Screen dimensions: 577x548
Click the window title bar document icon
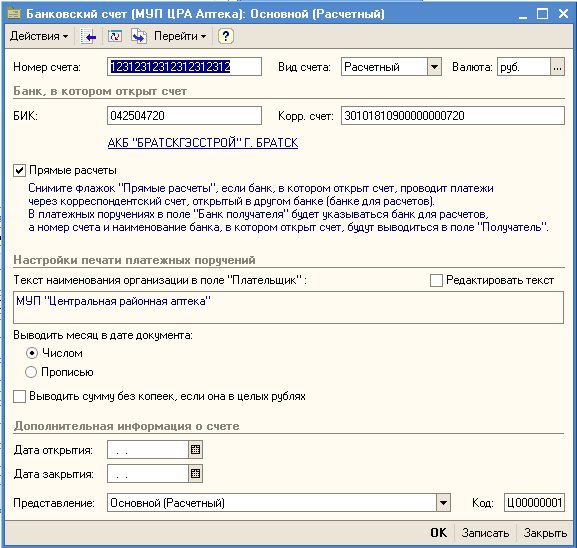pos(14,14)
